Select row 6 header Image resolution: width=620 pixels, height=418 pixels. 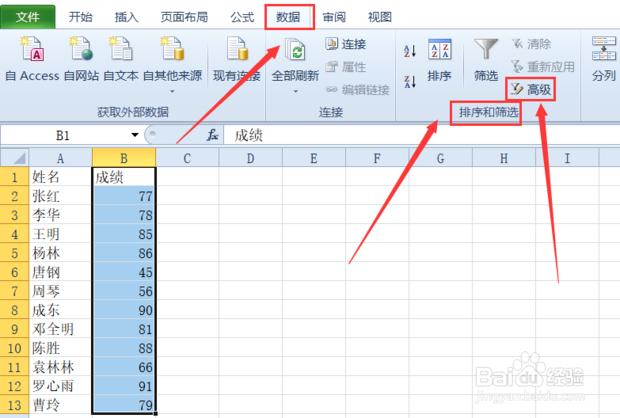click(15, 272)
